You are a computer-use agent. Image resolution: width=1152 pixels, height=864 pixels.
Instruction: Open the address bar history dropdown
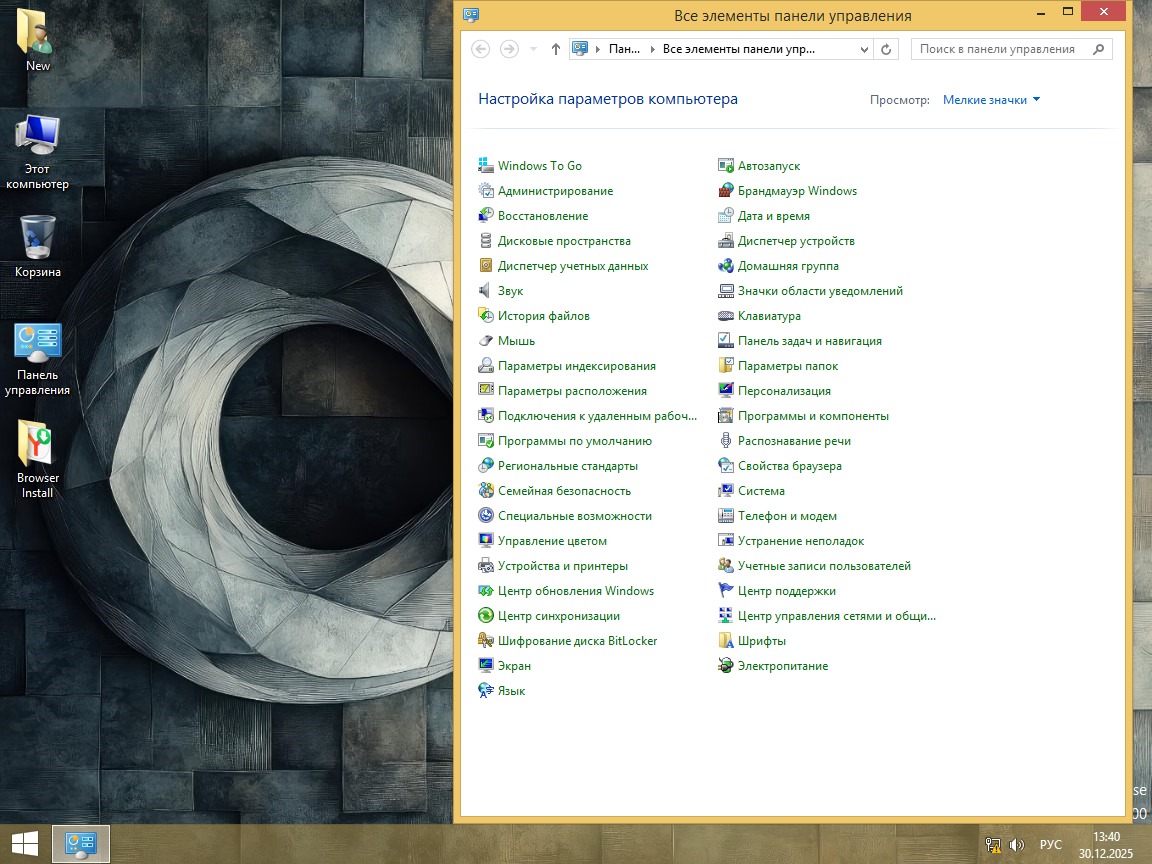[865, 49]
